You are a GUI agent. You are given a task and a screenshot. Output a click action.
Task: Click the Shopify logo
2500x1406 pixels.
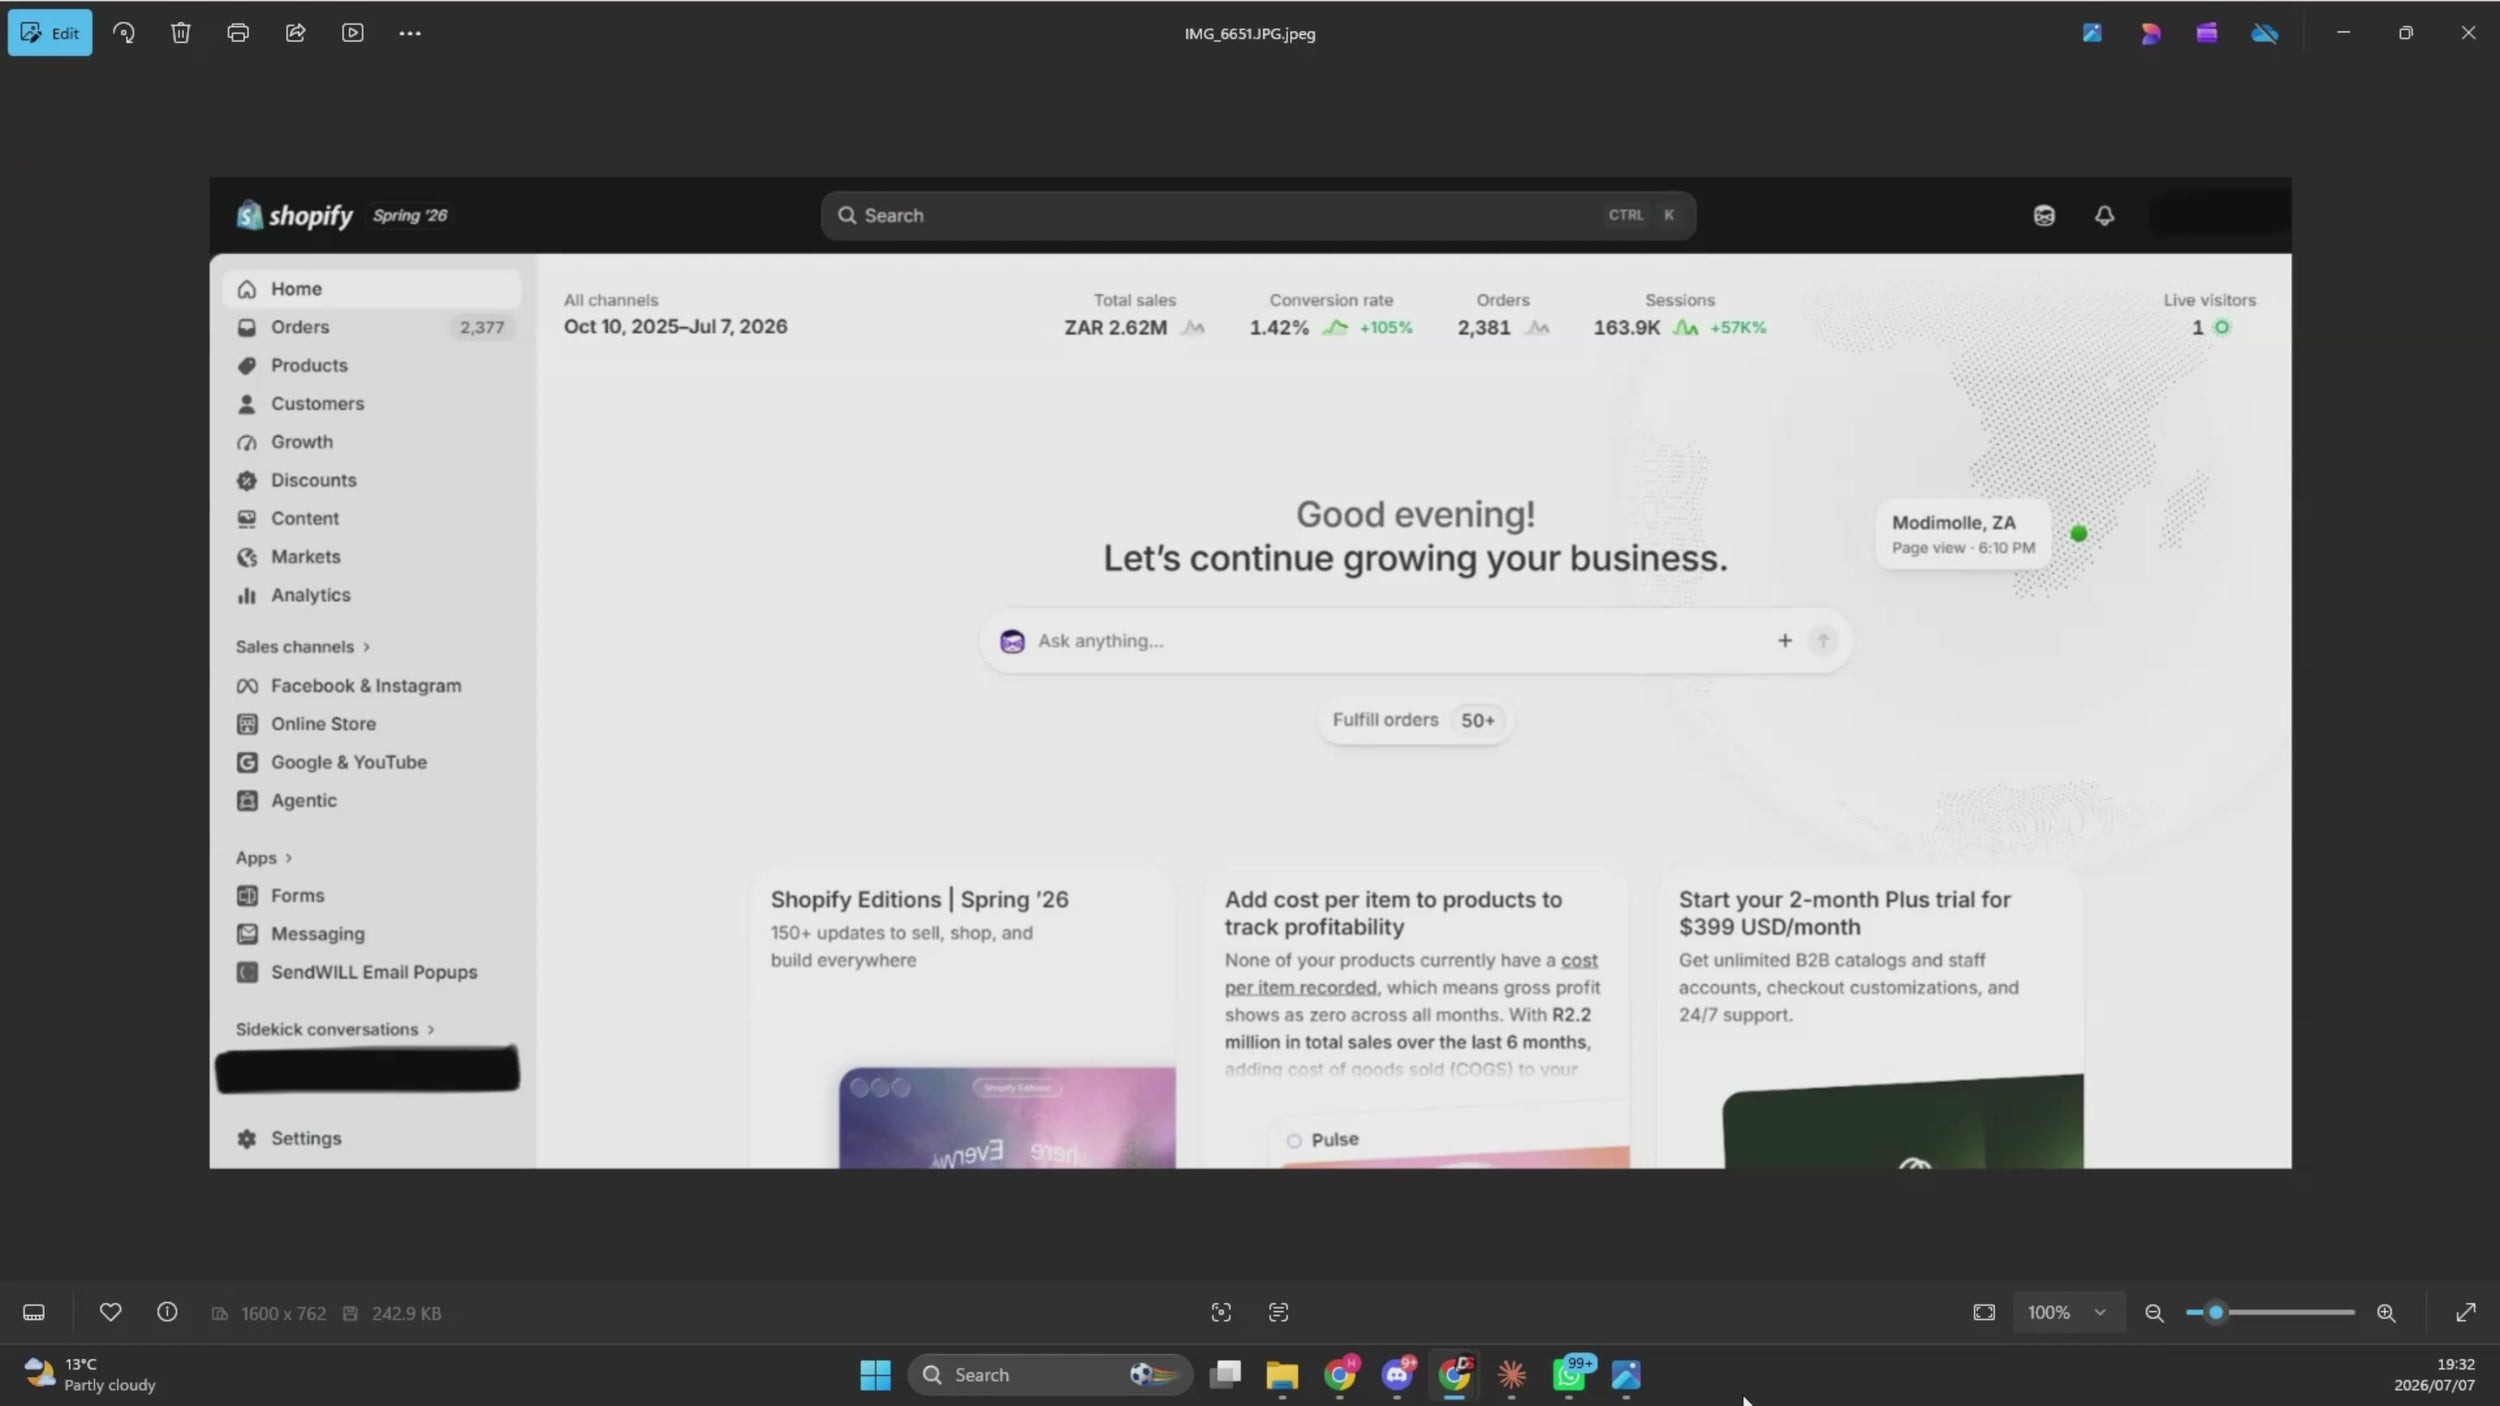pyautogui.click(x=294, y=215)
